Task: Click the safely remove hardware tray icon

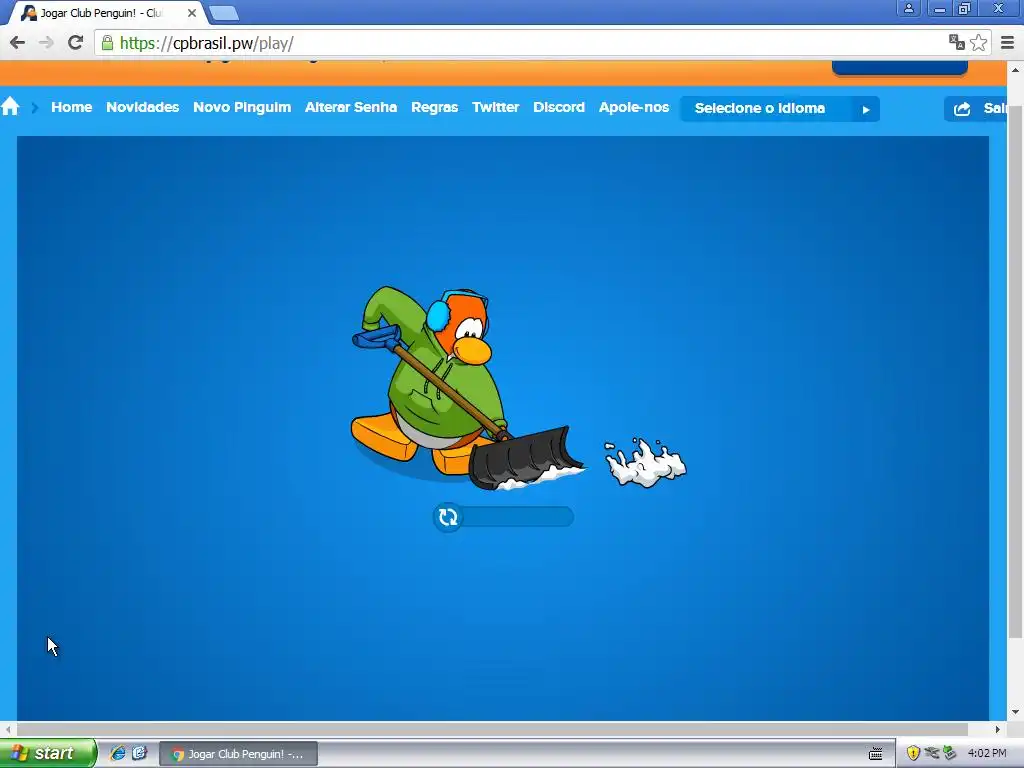Action: coord(950,753)
